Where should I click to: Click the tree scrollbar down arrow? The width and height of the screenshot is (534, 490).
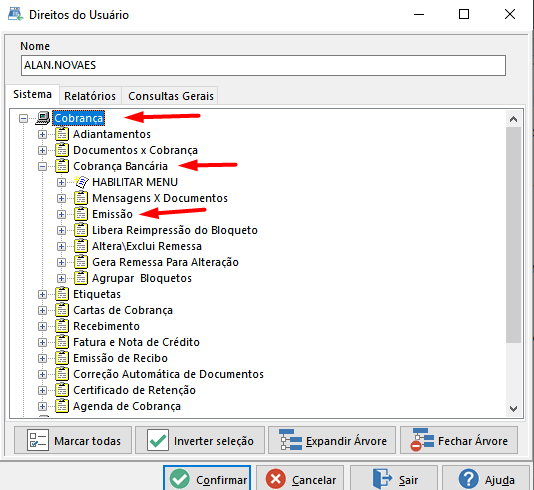coord(514,408)
